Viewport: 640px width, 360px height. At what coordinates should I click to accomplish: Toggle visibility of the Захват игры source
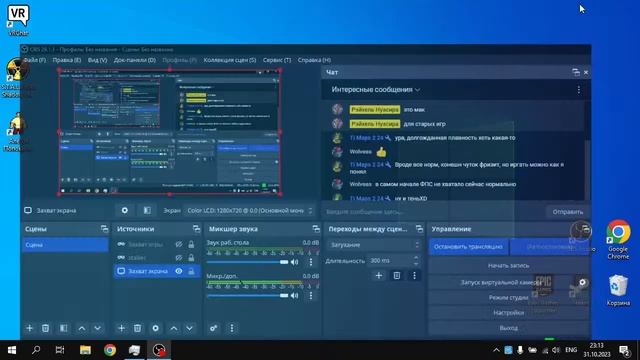pyautogui.click(x=179, y=244)
